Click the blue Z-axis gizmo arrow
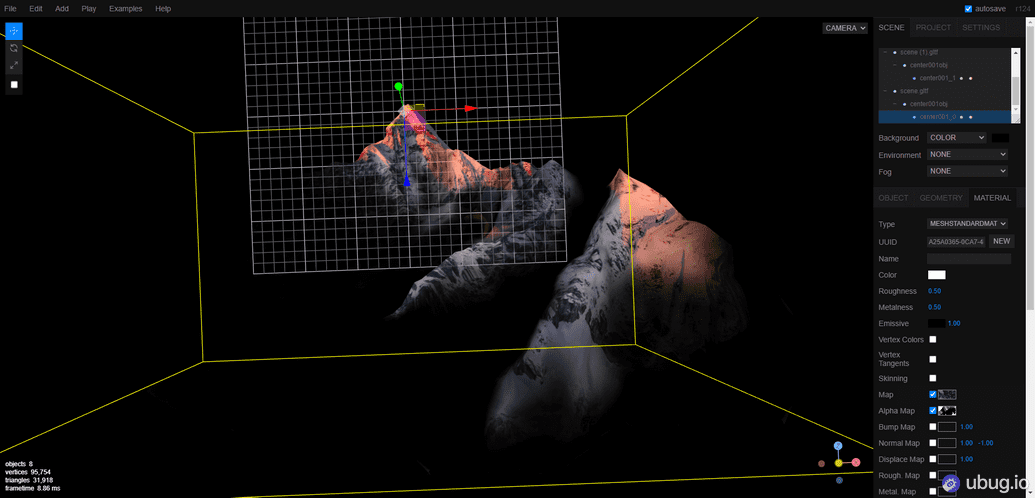Image resolution: width=1035 pixels, height=498 pixels. click(407, 180)
